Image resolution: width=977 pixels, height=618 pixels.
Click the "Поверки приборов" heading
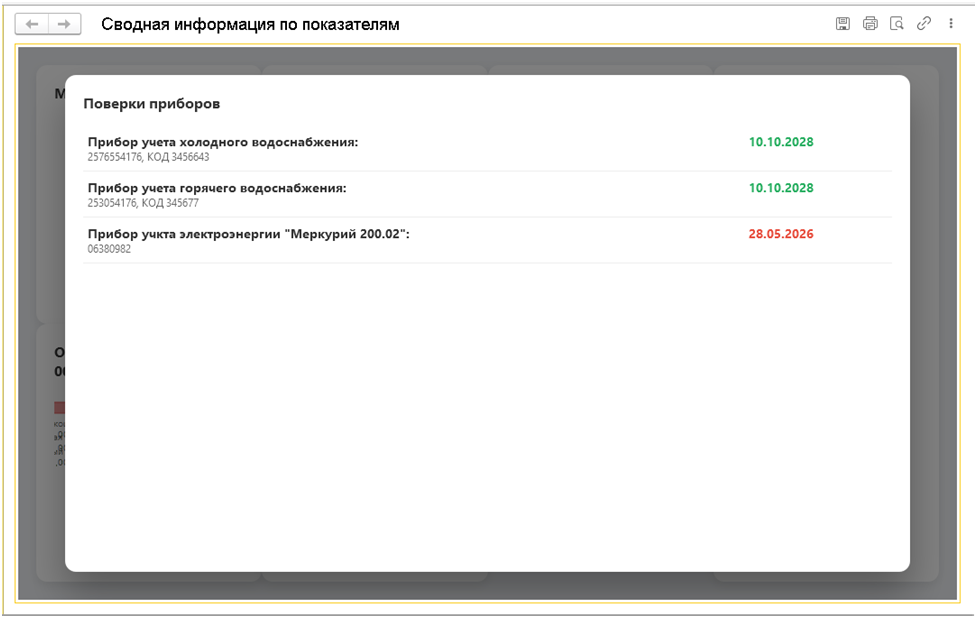tap(151, 104)
